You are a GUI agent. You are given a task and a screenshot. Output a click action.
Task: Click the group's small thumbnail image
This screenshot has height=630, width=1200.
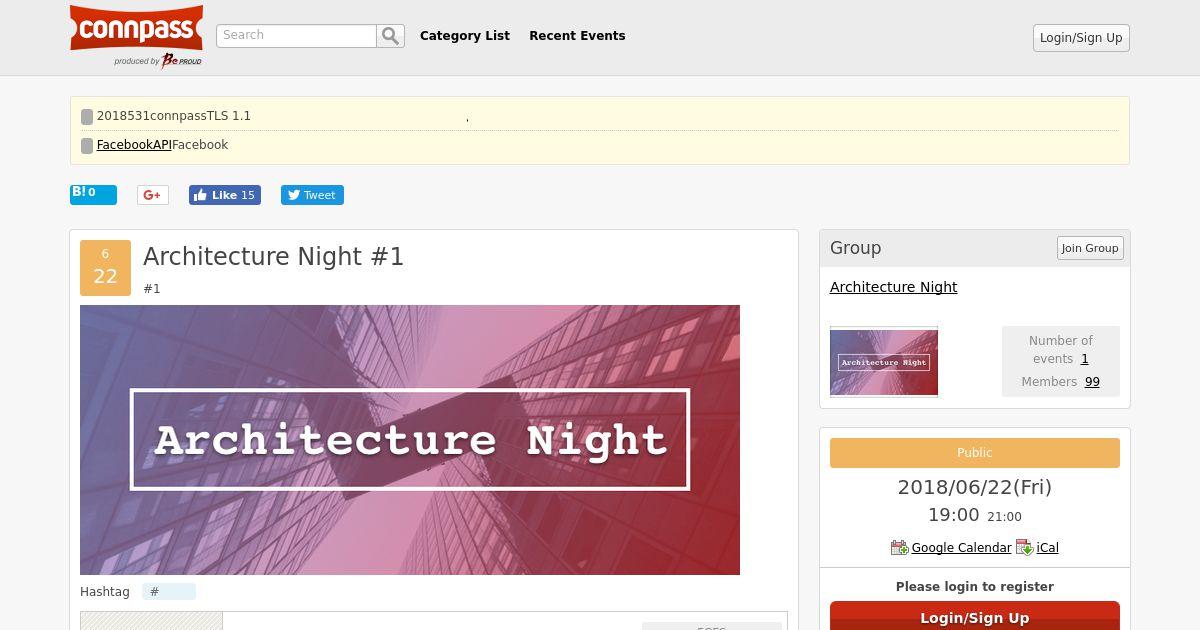pos(884,362)
